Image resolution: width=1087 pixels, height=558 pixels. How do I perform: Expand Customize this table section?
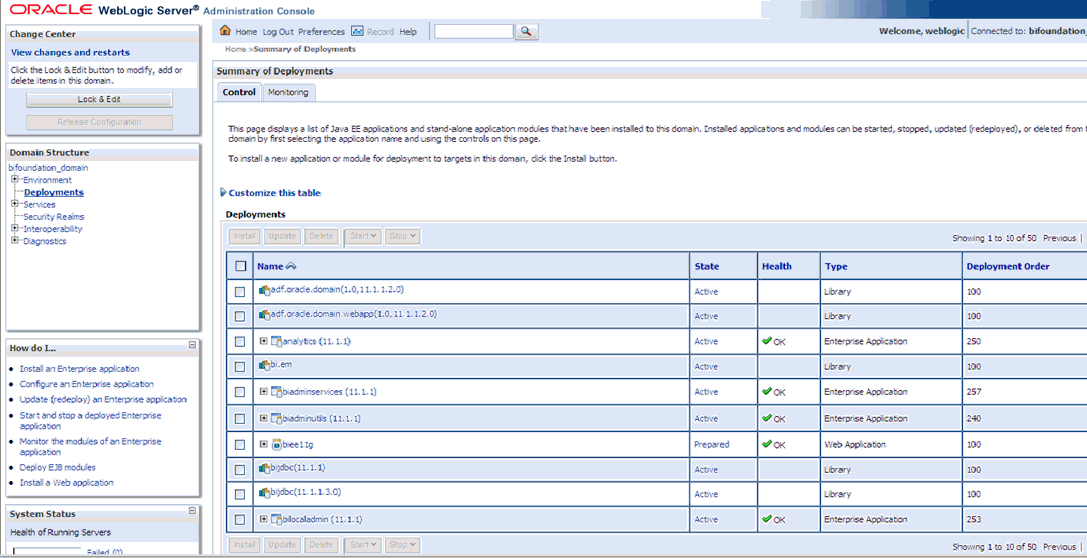point(223,193)
